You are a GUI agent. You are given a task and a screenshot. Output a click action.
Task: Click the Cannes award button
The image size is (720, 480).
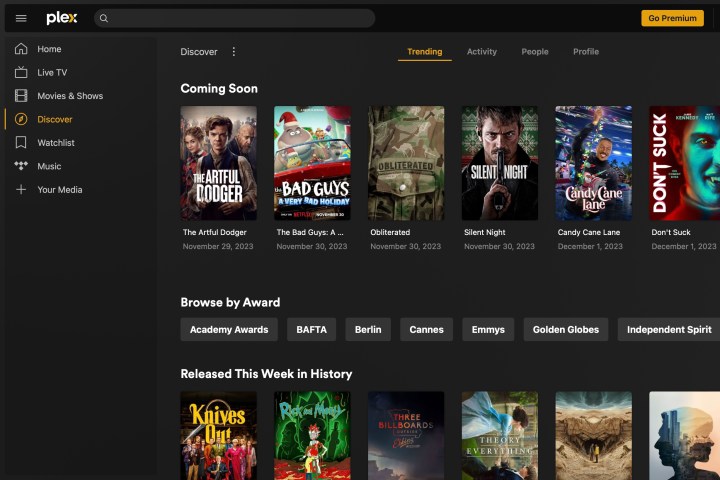point(426,330)
